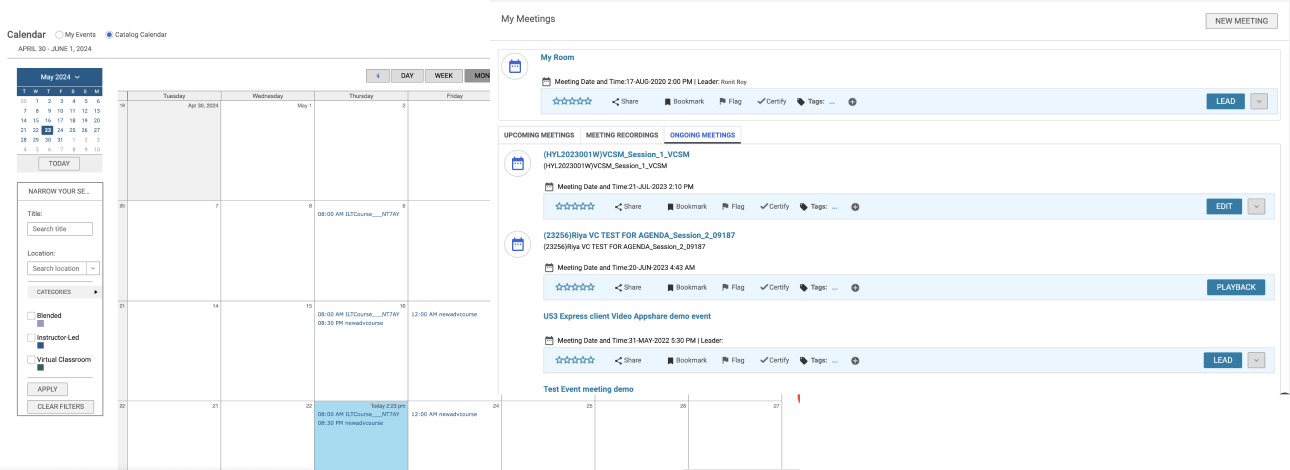
Task: Flag the Riya VC TEST FOR AGENDA meeting
Action: [735, 287]
